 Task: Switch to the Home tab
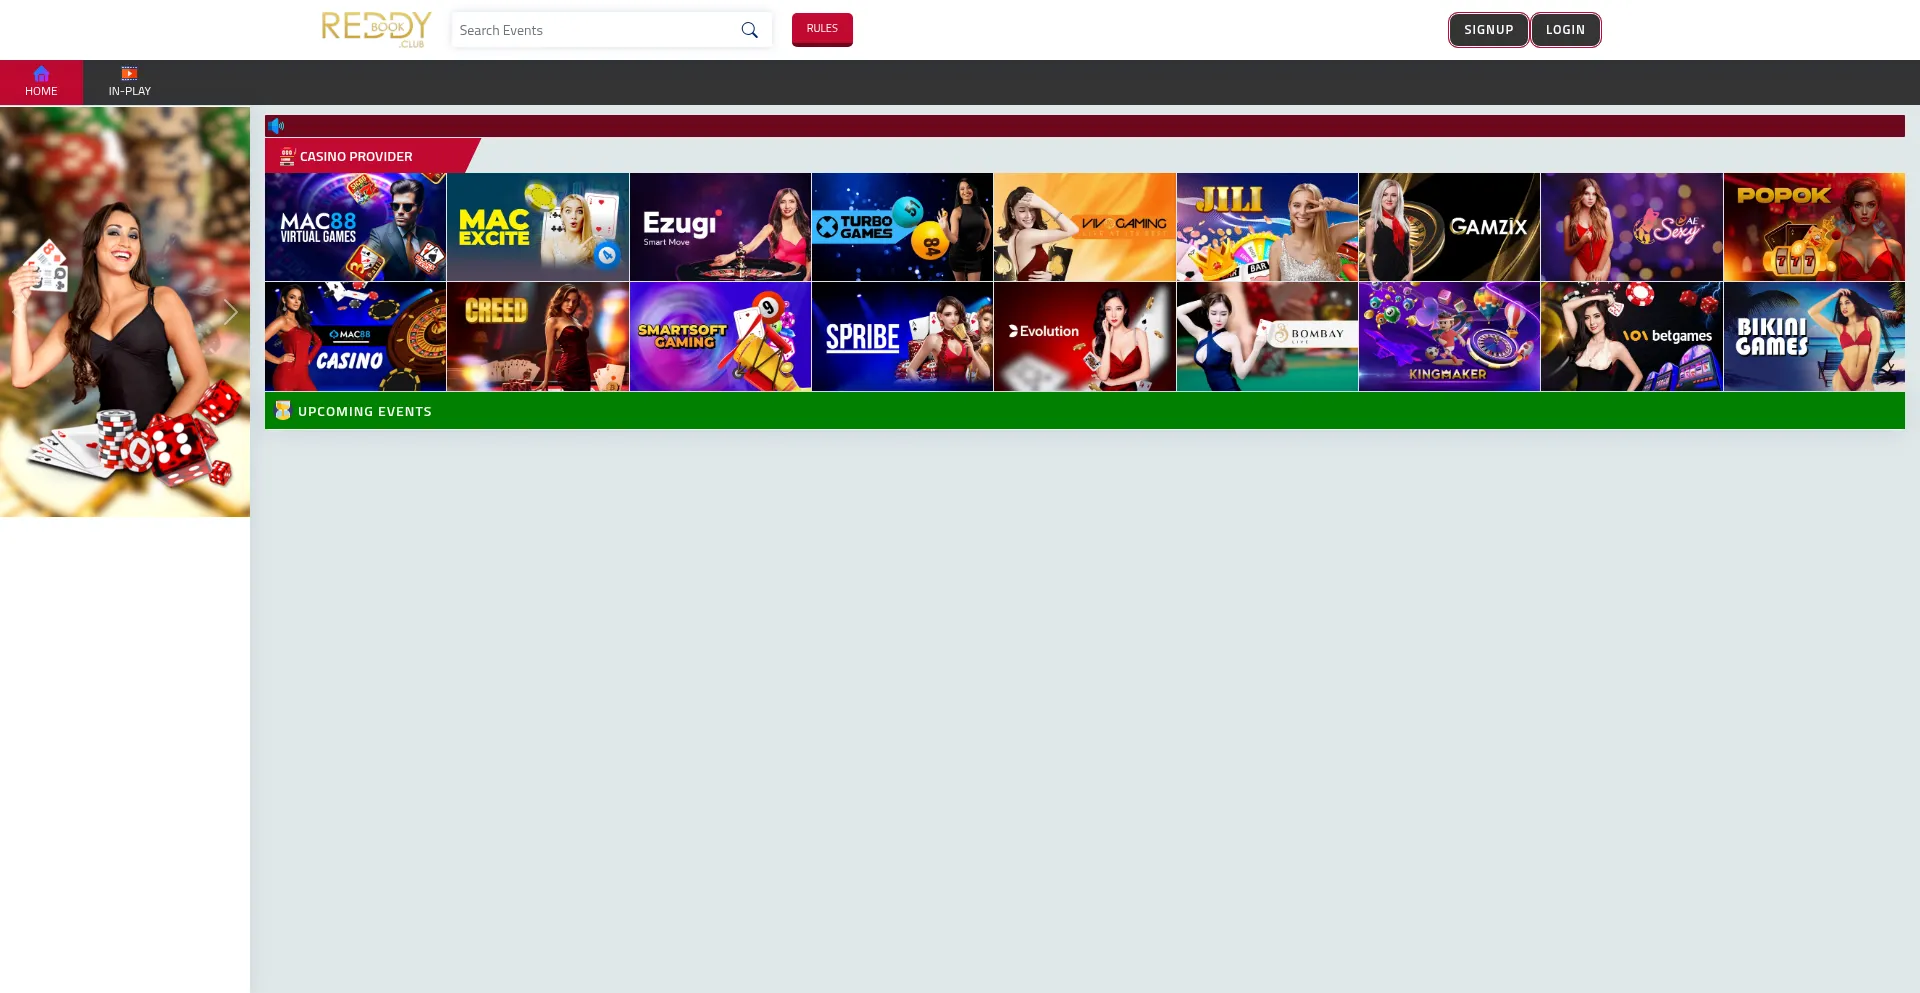(41, 82)
